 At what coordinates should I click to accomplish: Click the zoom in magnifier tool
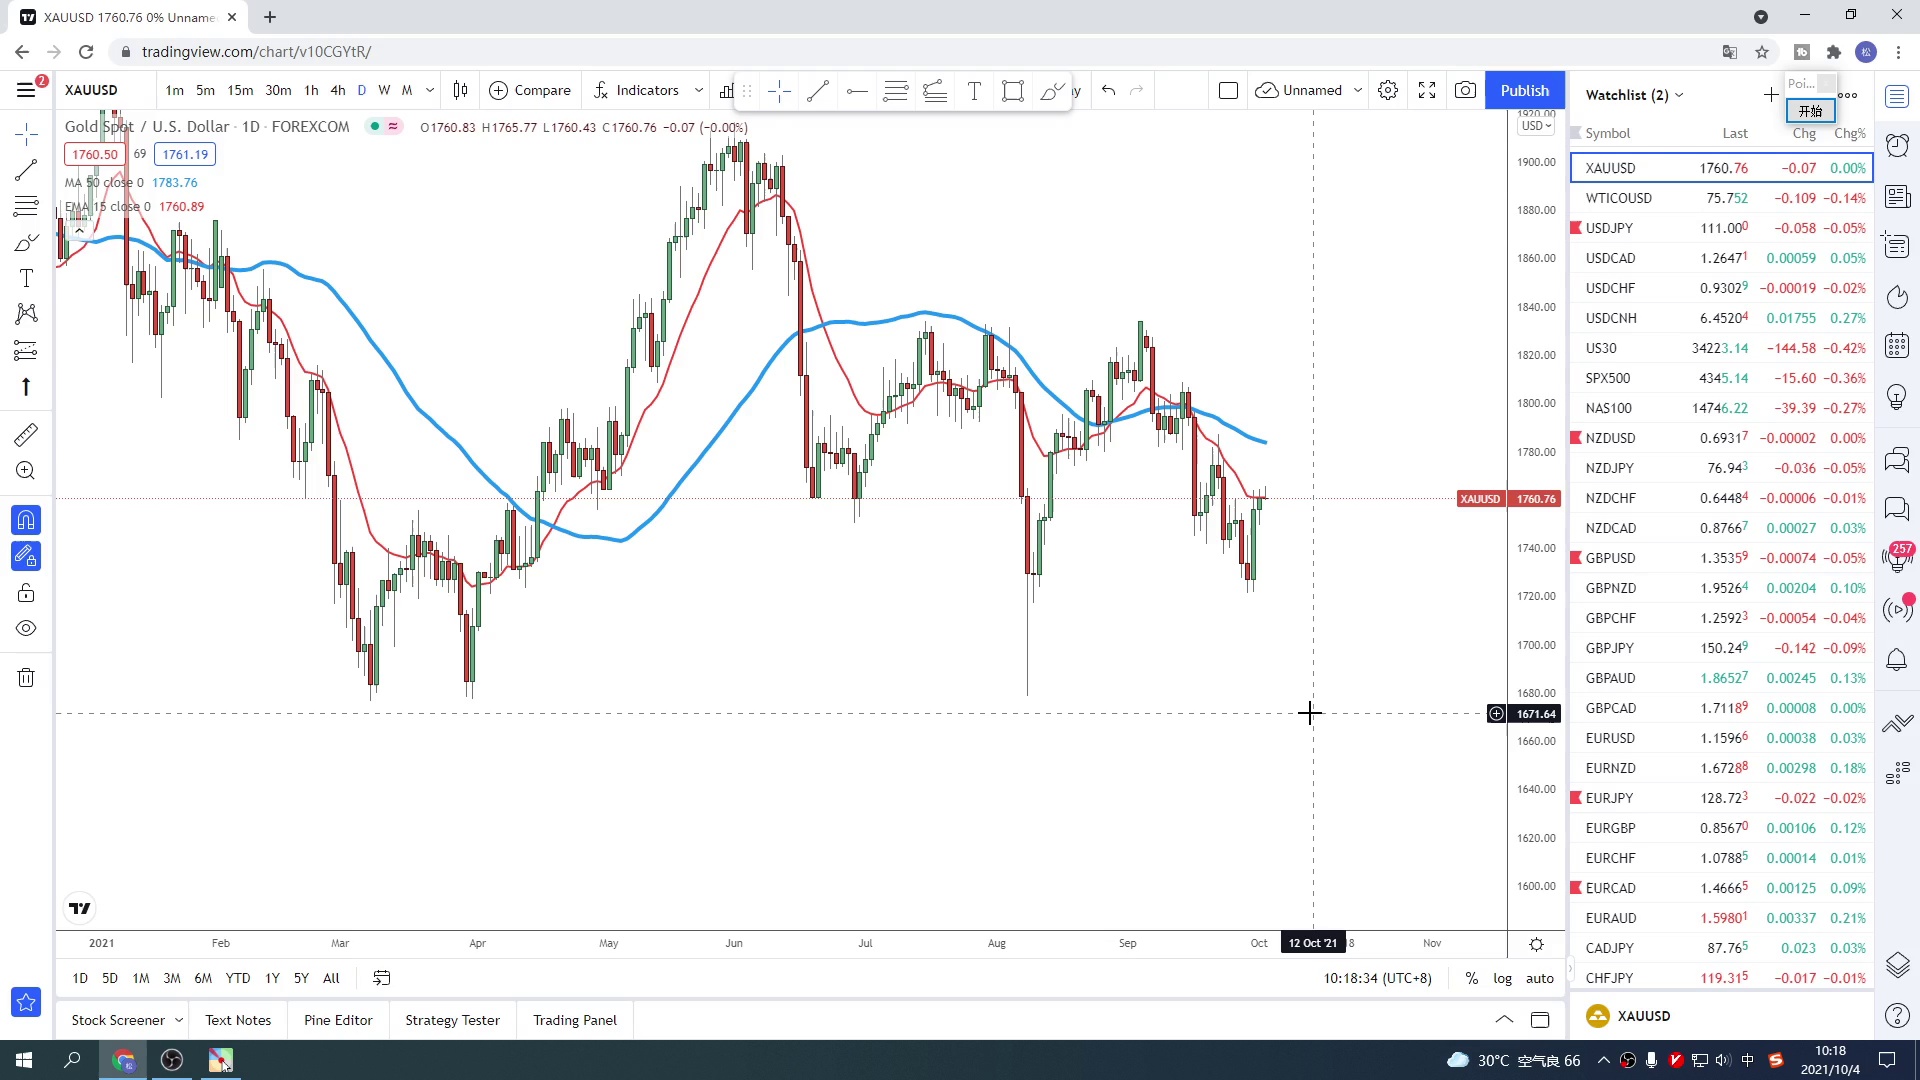coord(26,471)
